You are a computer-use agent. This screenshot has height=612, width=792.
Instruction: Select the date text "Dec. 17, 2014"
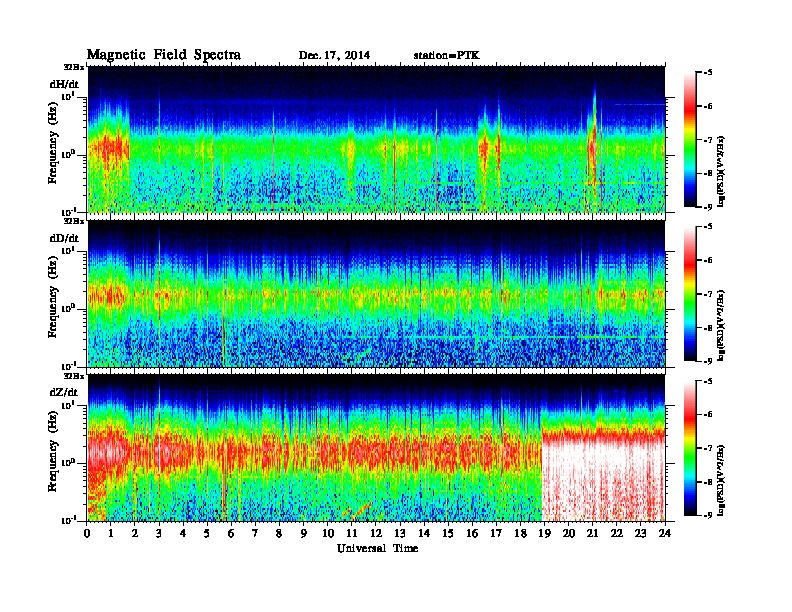(334, 56)
